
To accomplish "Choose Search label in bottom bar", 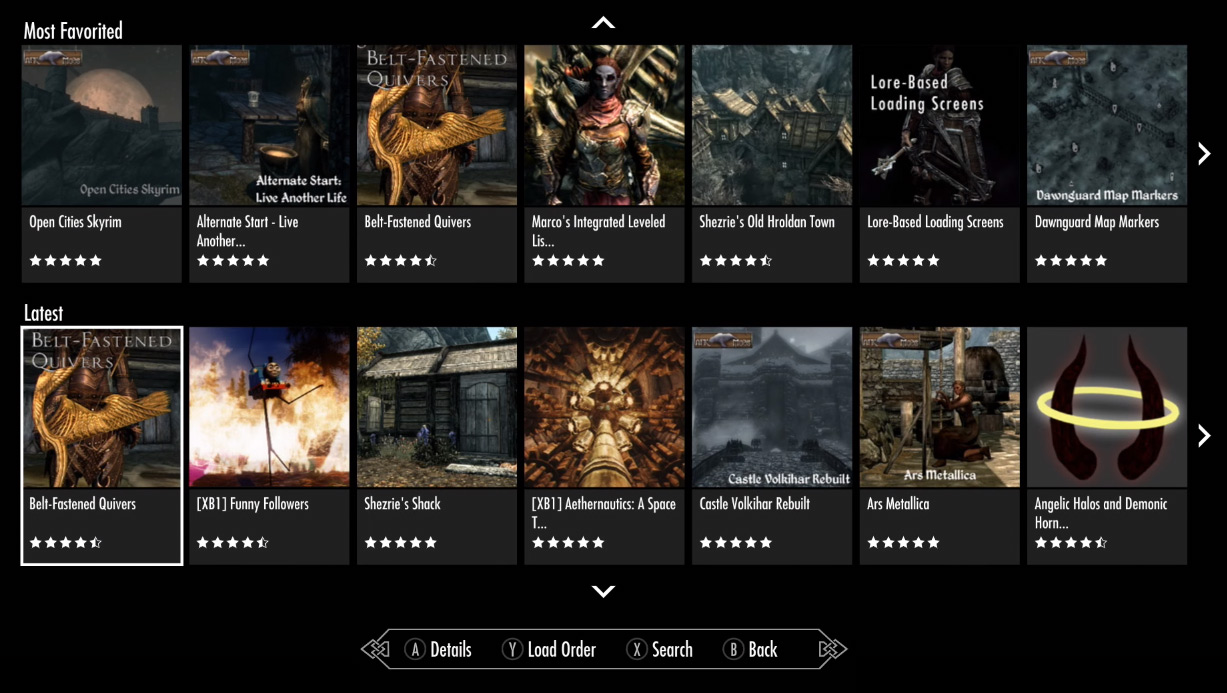I will (x=672, y=649).
